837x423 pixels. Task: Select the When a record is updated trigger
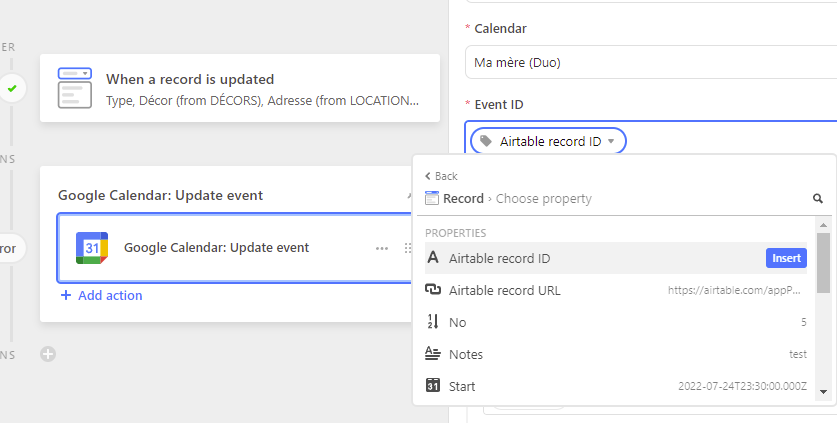[x=240, y=88]
